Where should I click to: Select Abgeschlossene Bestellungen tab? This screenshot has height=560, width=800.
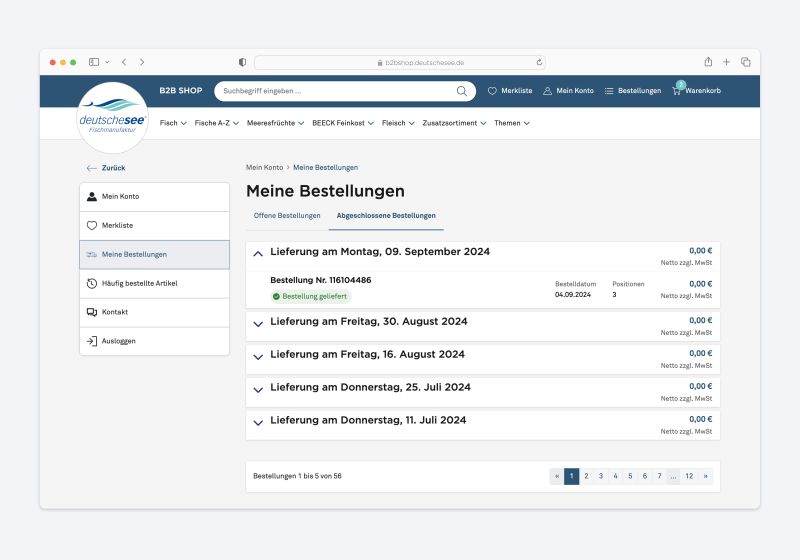386,216
